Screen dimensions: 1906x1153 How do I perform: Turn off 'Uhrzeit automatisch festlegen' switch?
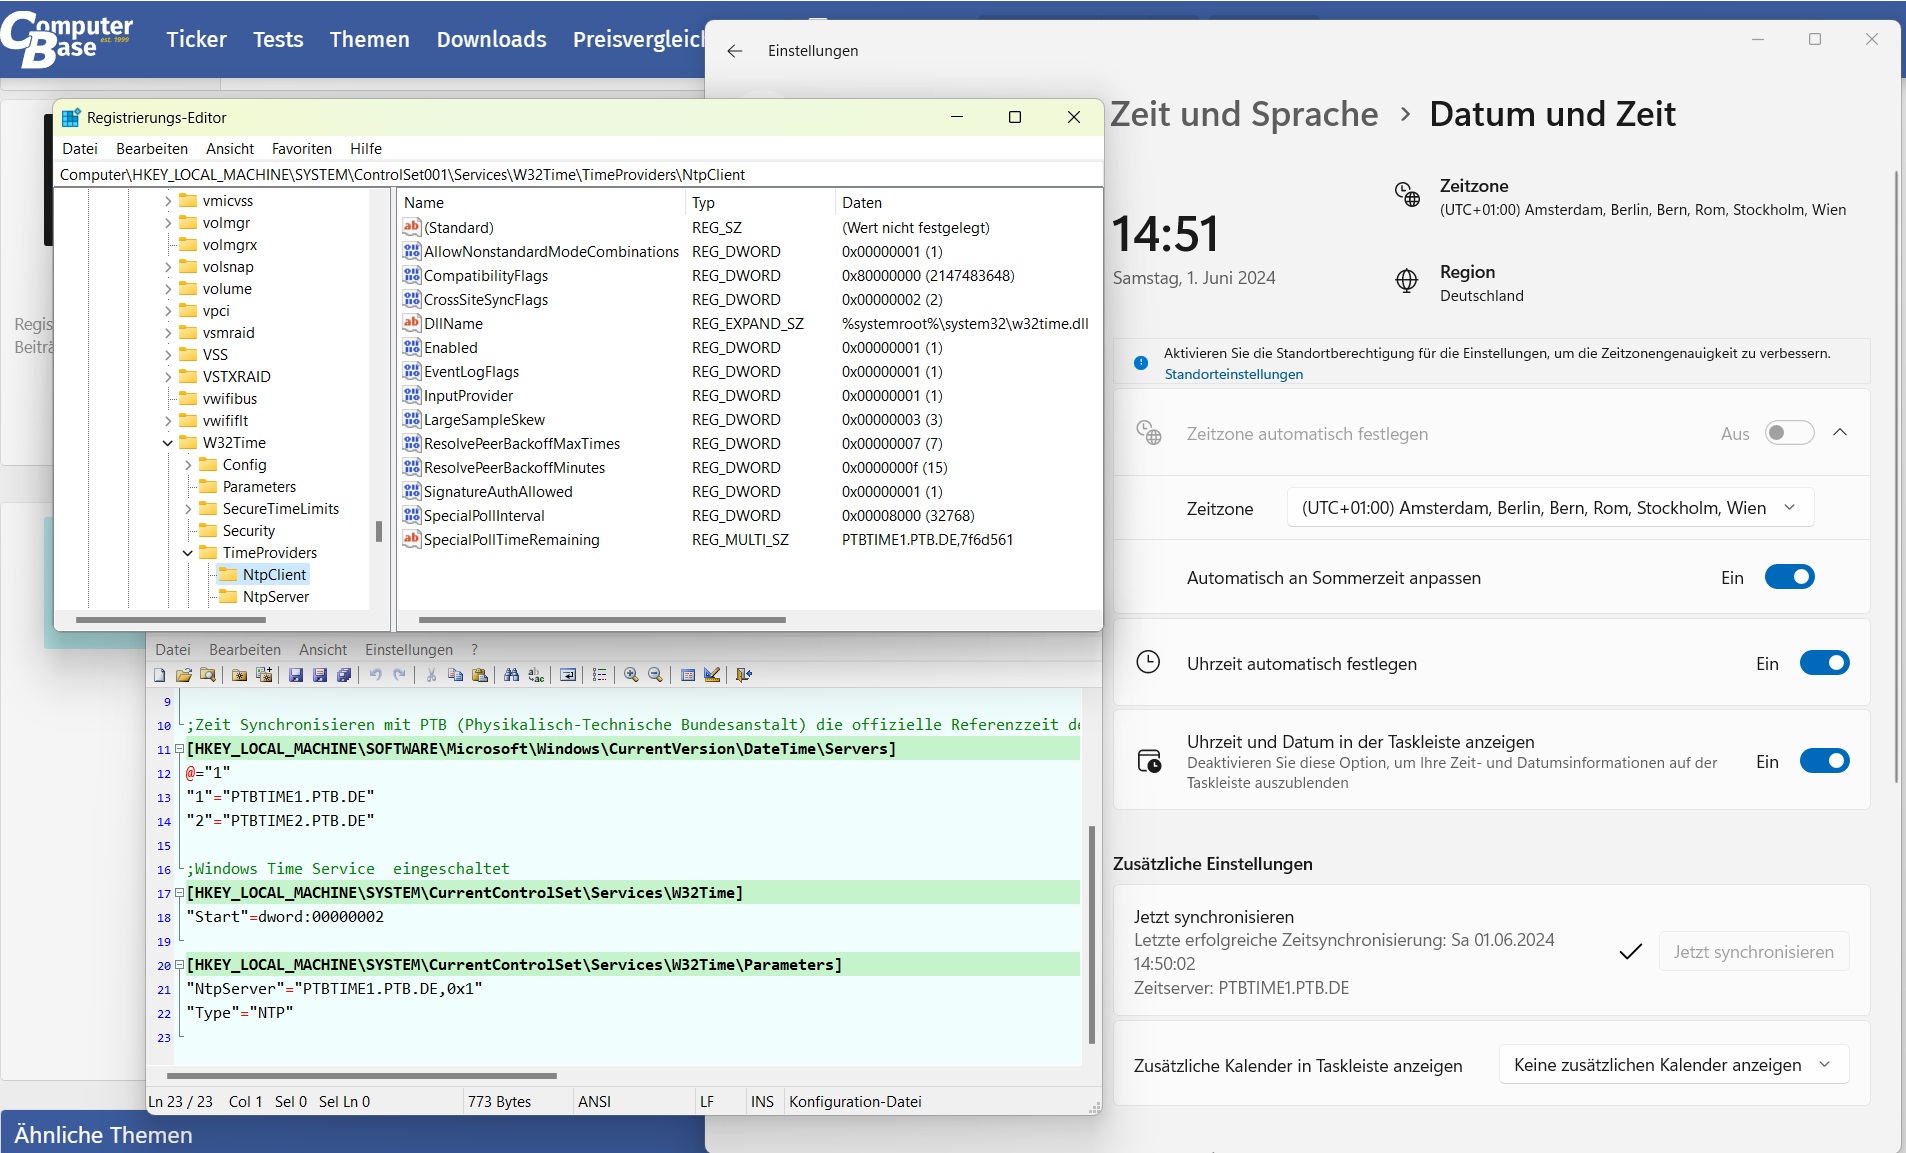coord(1825,663)
